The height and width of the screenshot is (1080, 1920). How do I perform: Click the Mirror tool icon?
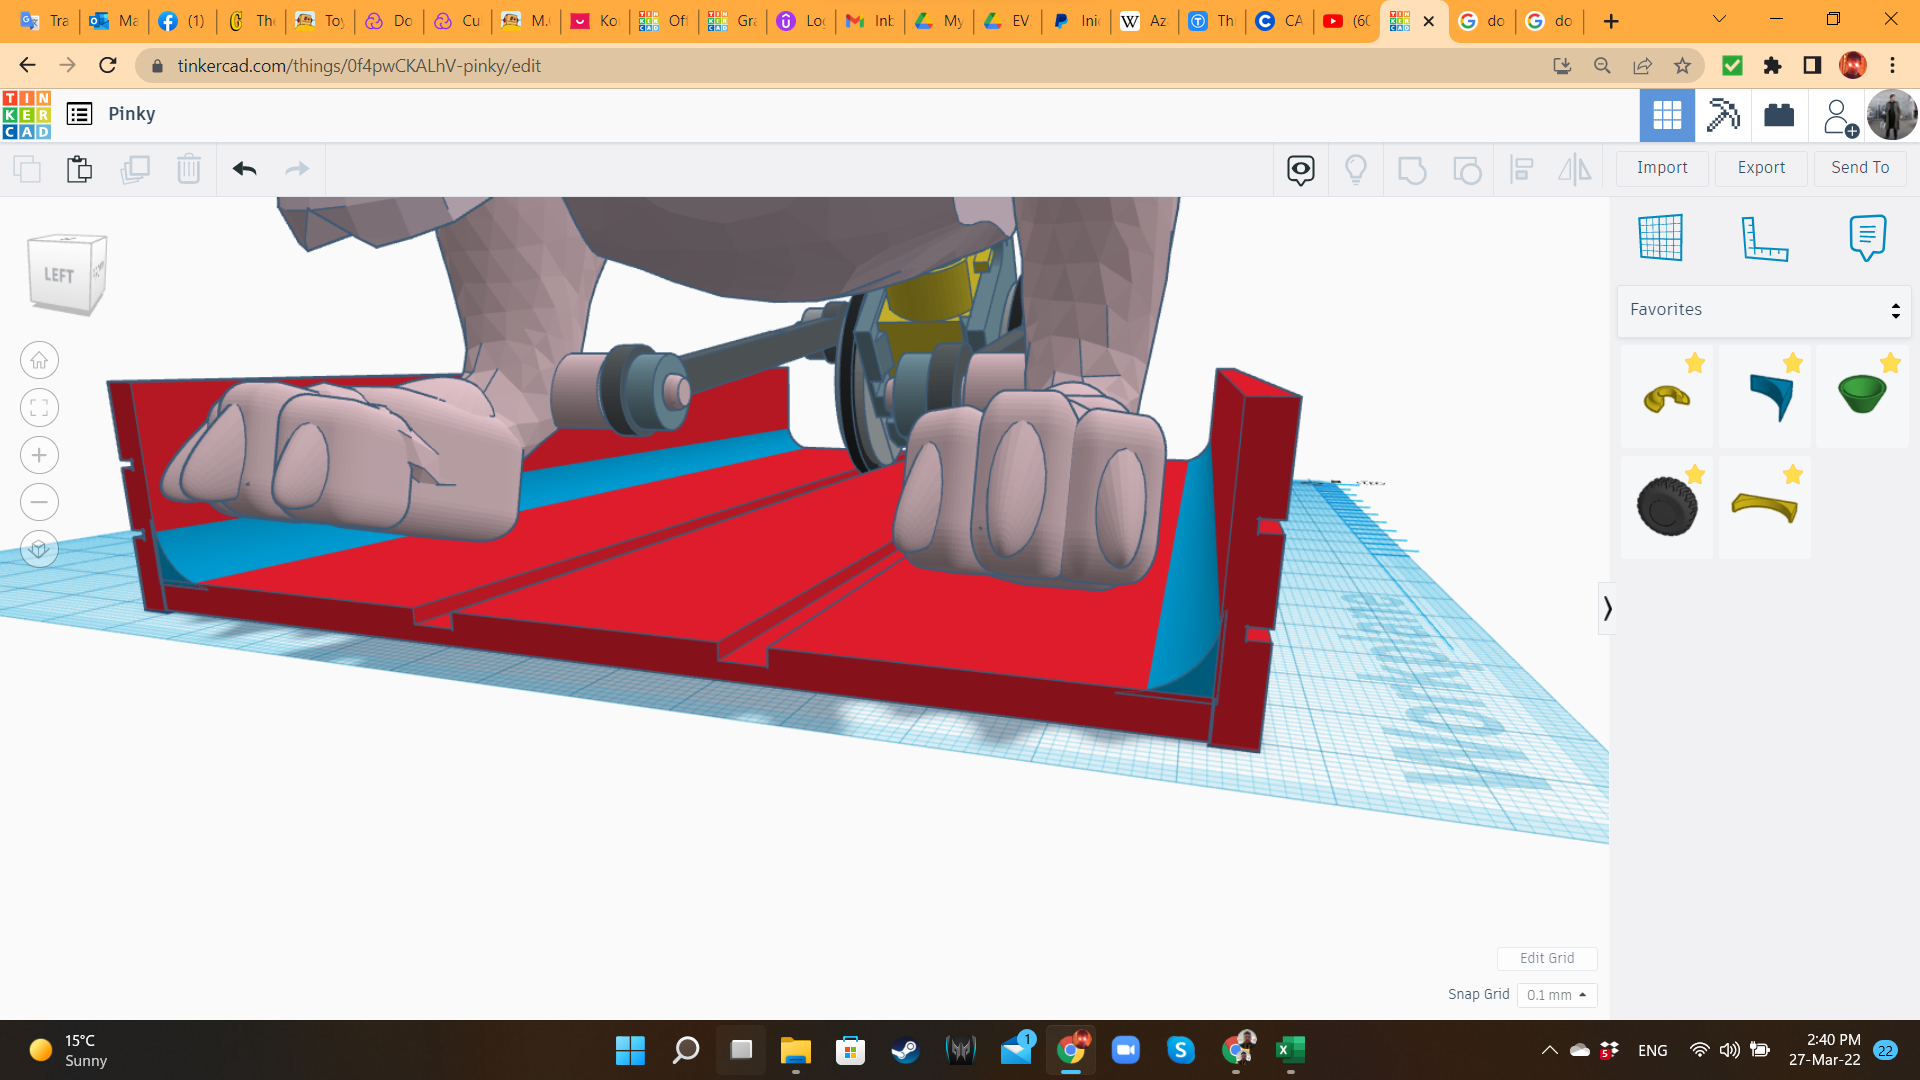(x=1574, y=169)
